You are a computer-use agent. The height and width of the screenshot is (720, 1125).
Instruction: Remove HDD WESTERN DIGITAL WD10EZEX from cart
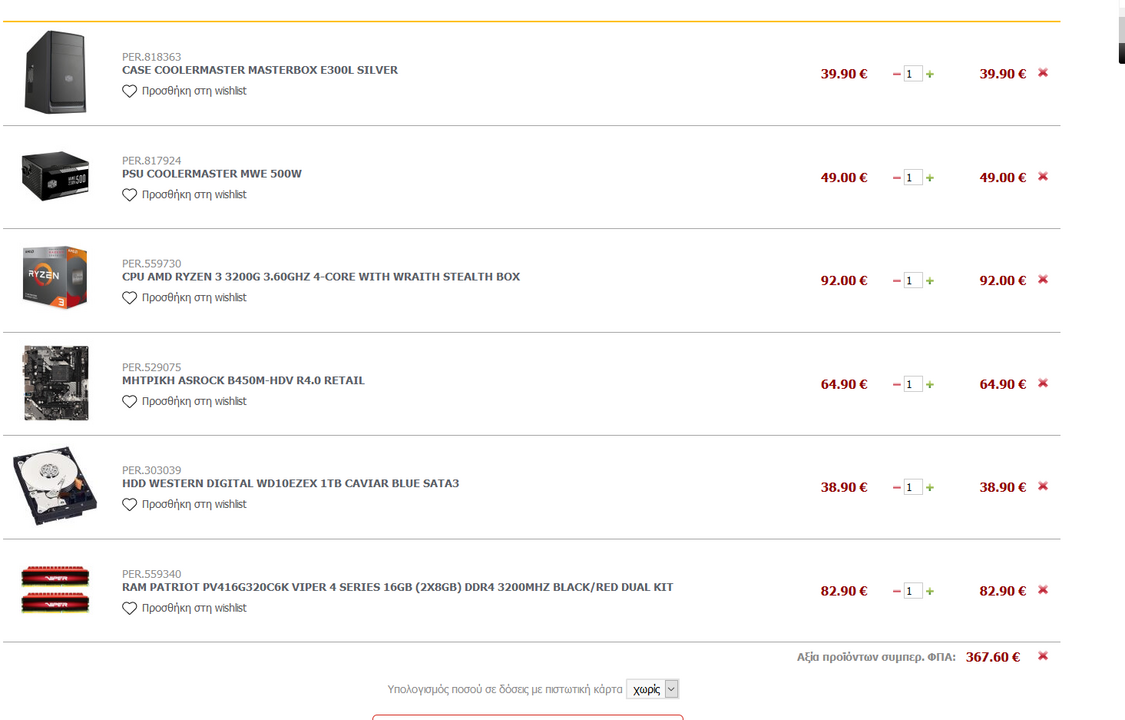1043,486
